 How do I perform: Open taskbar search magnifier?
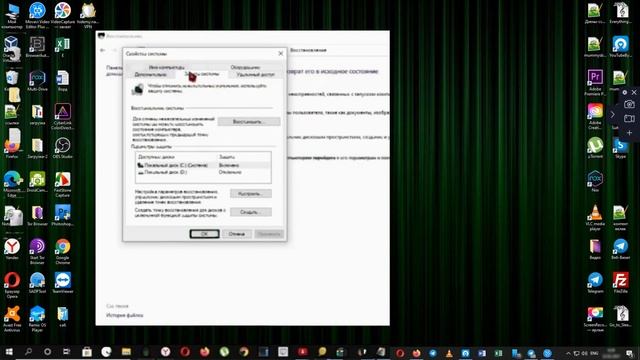[28, 352]
